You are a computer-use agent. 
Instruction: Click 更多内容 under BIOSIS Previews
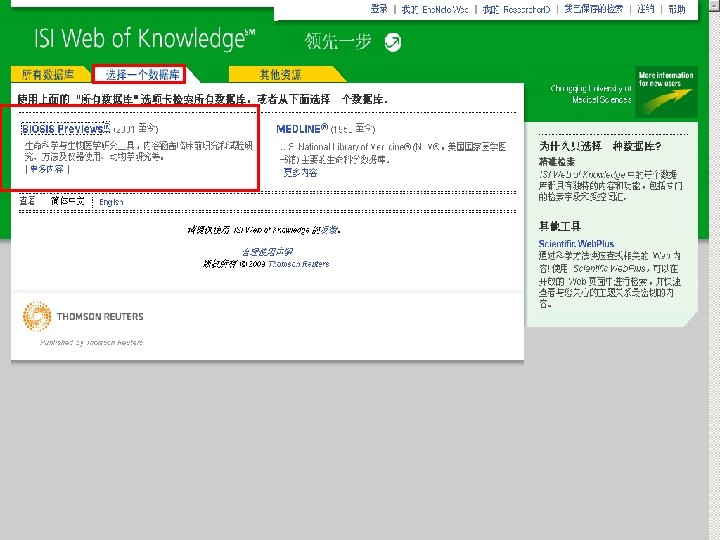(x=47, y=169)
